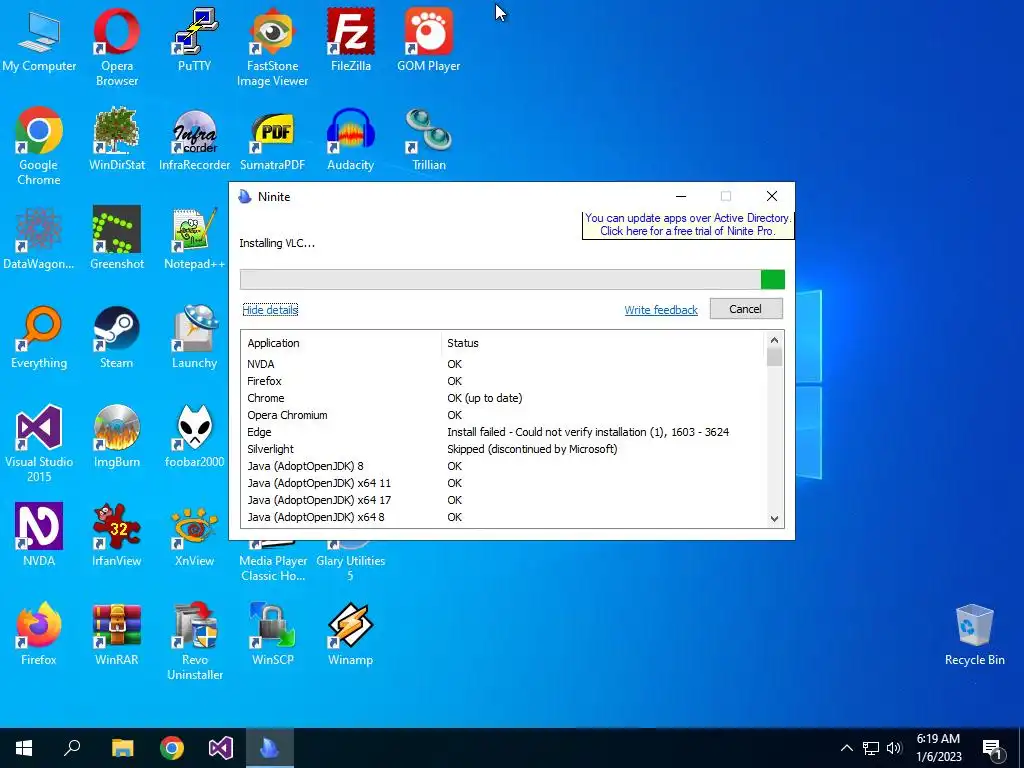Image resolution: width=1024 pixels, height=768 pixels.
Task: Select Java (AdoptOpenJDK) x64 17 row
Action: point(503,500)
